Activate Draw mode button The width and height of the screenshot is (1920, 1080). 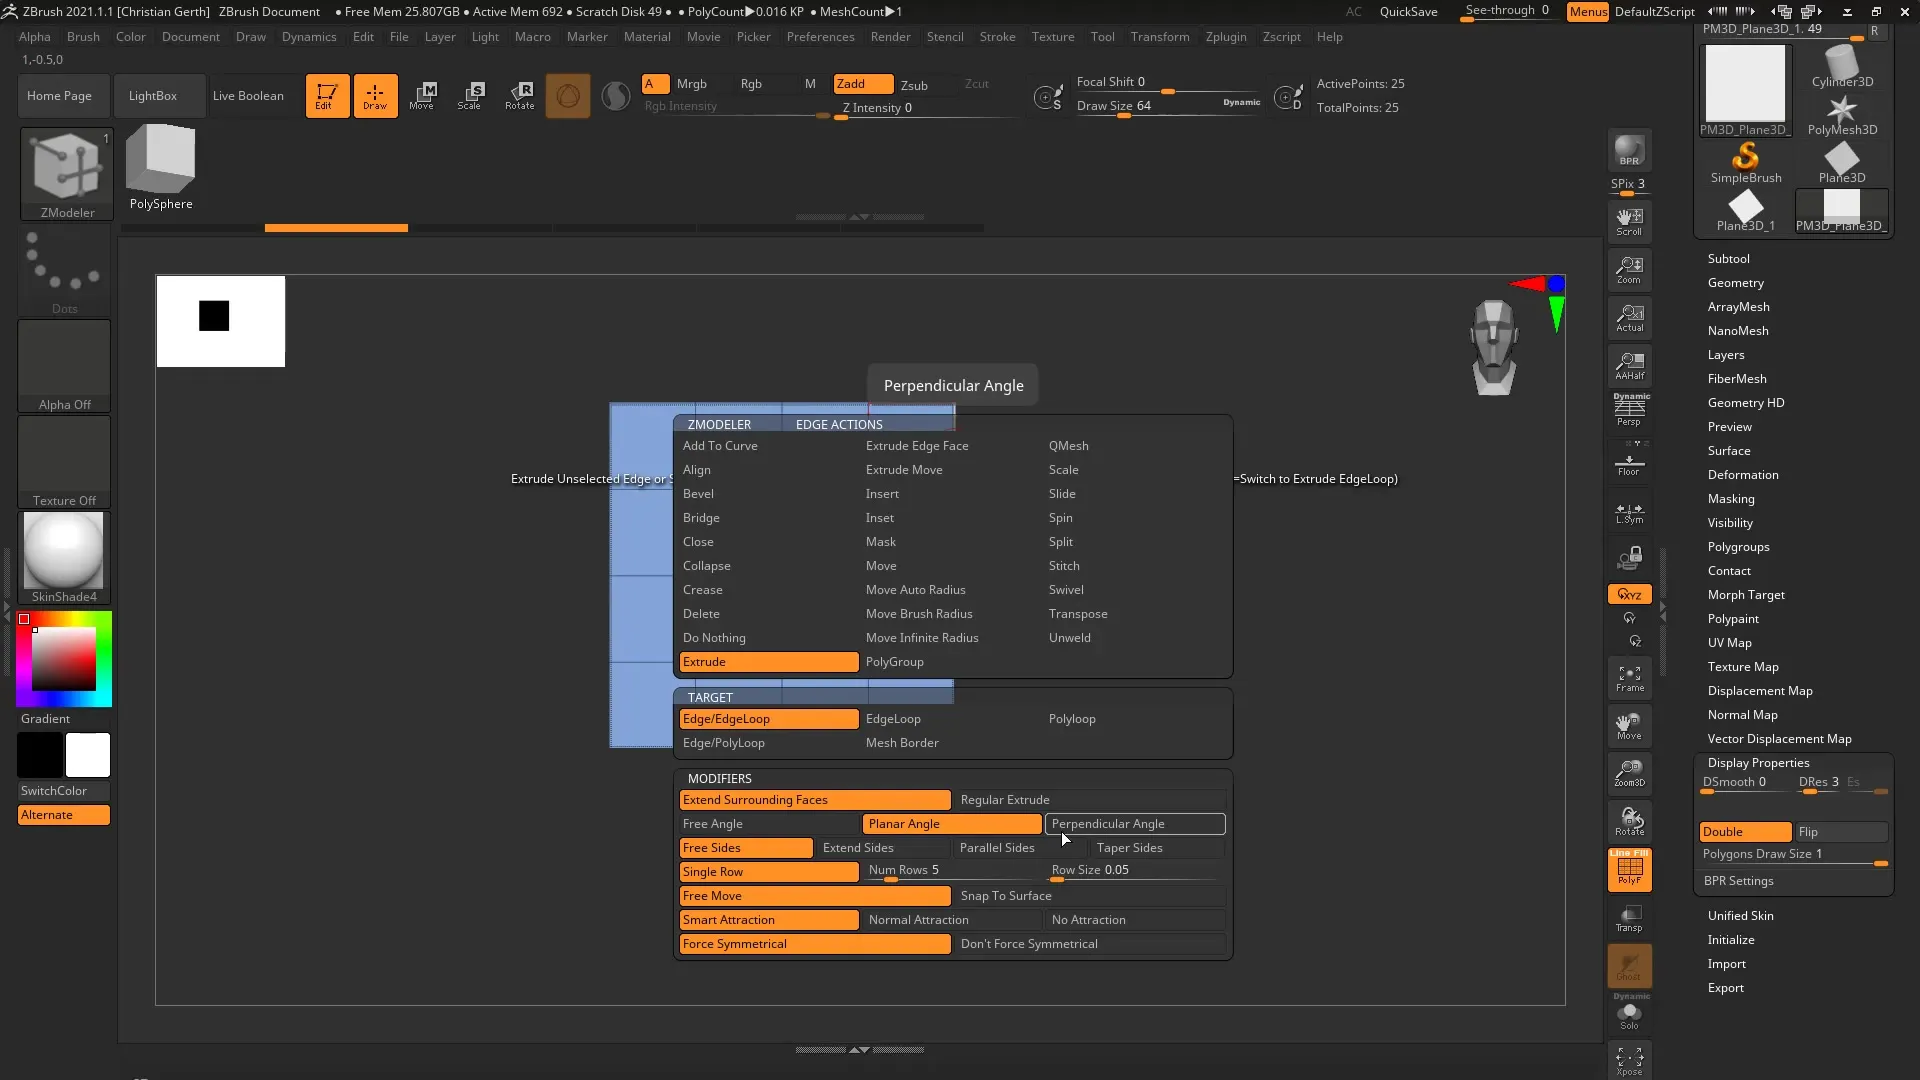tap(375, 96)
